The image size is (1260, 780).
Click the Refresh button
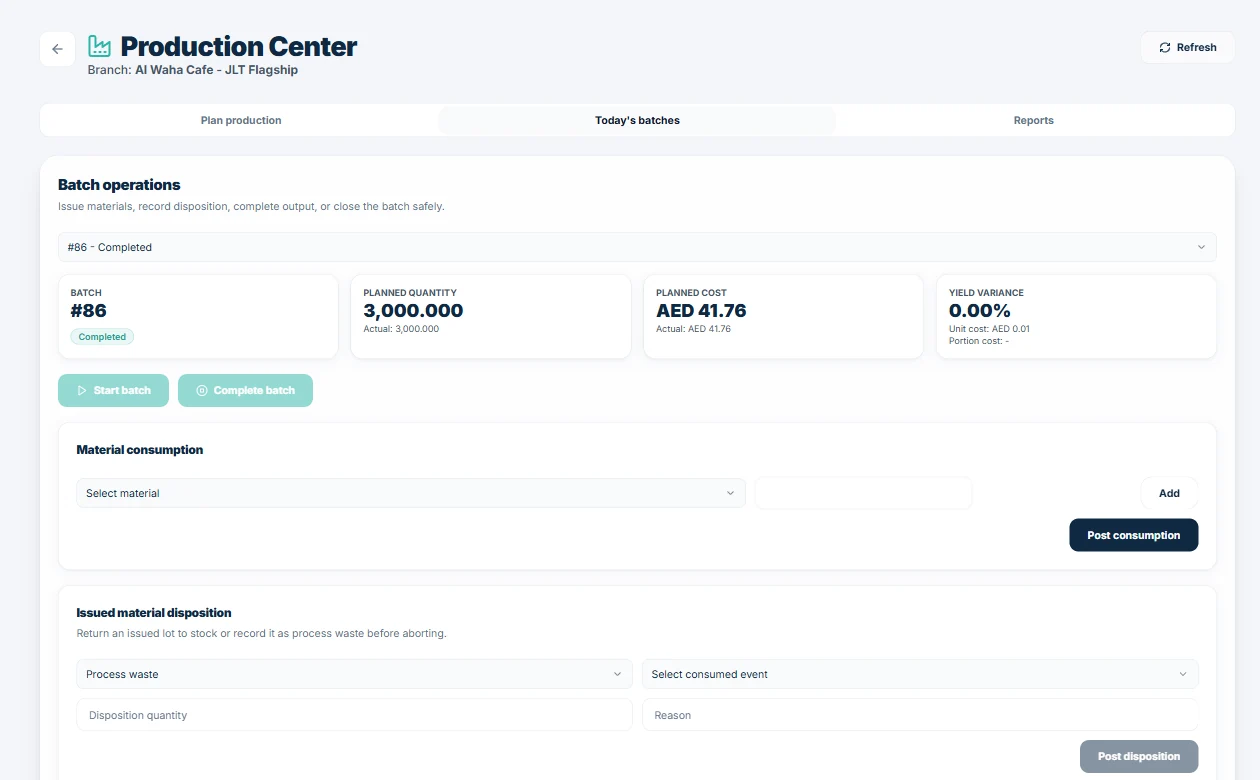point(1188,47)
